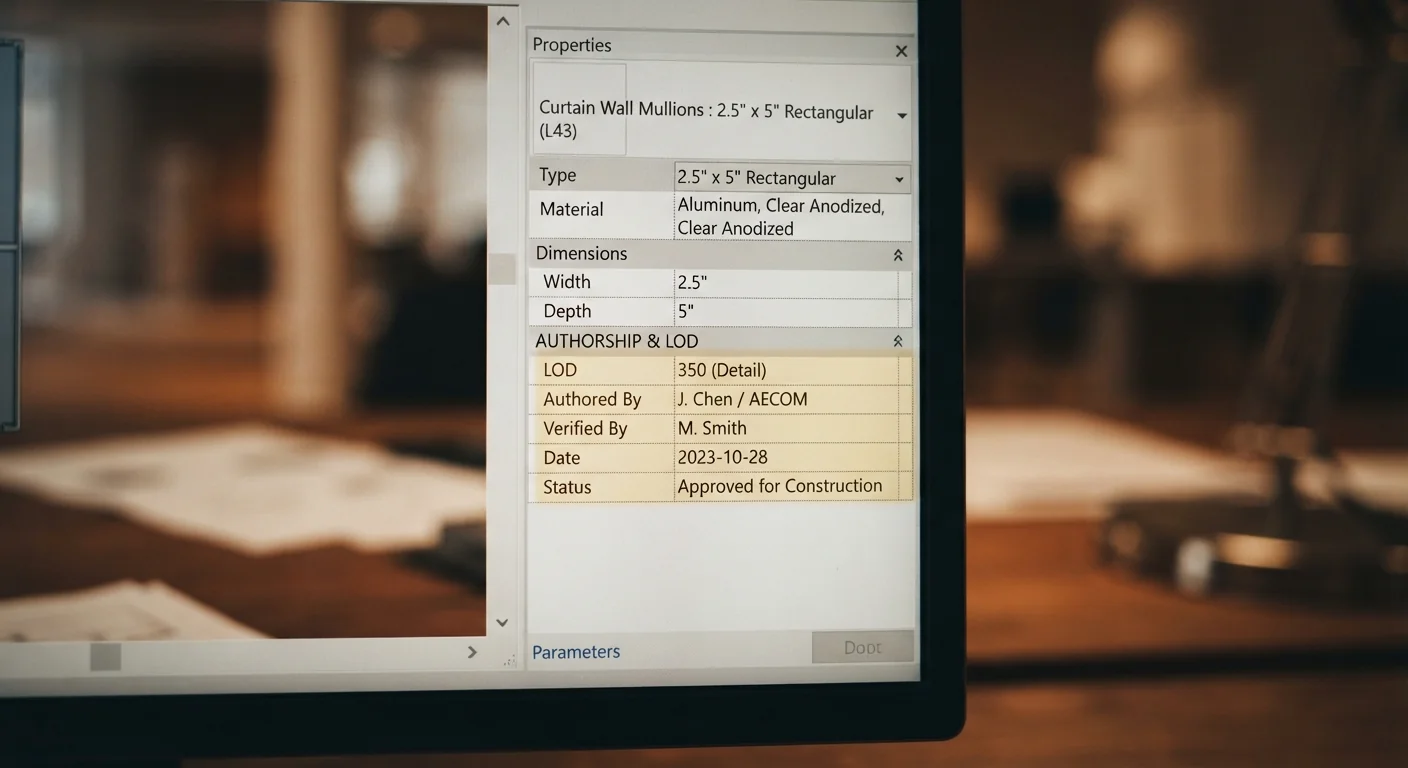Image resolution: width=1408 pixels, height=768 pixels.
Task: Click the Authored By label
Action: [592, 399]
